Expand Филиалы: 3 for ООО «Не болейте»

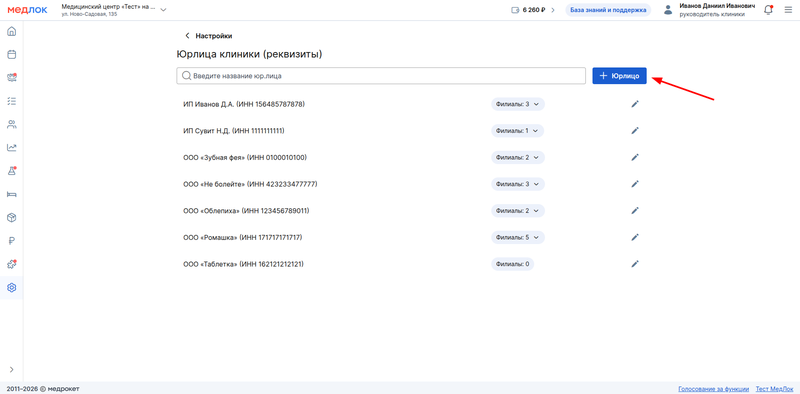(x=518, y=184)
